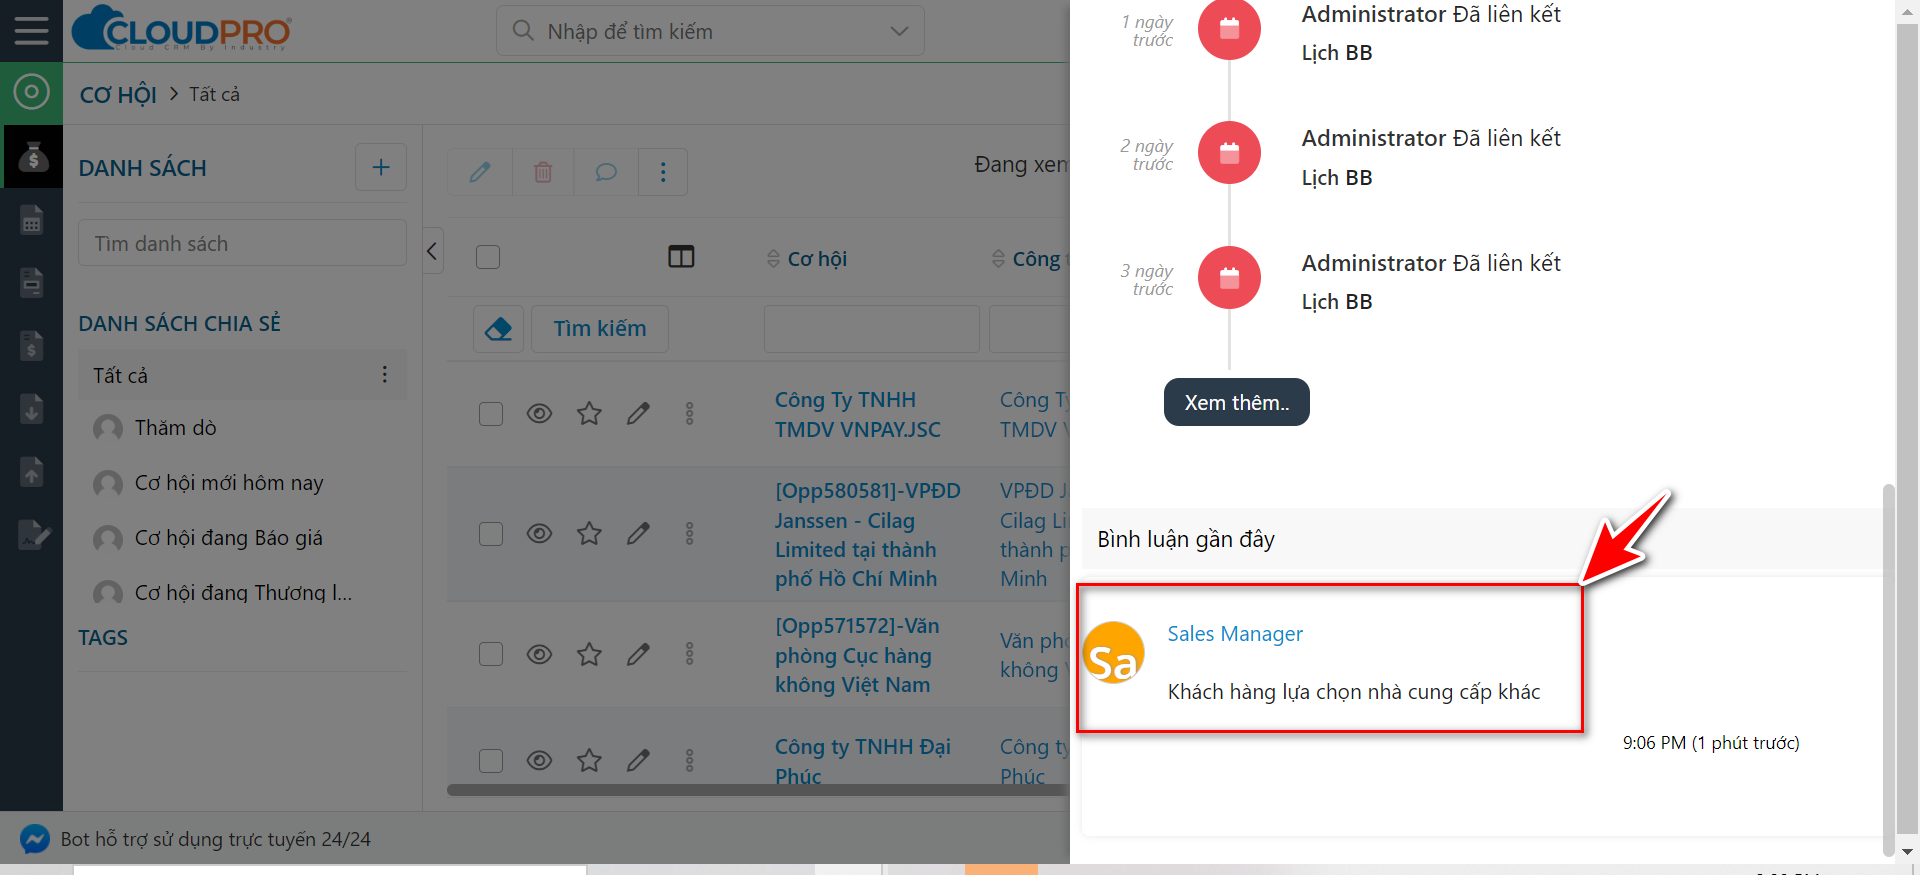Screen dimensions: 1920x875
Task: Check the Opp571572 row checkbox
Action: [x=490, y=654]
